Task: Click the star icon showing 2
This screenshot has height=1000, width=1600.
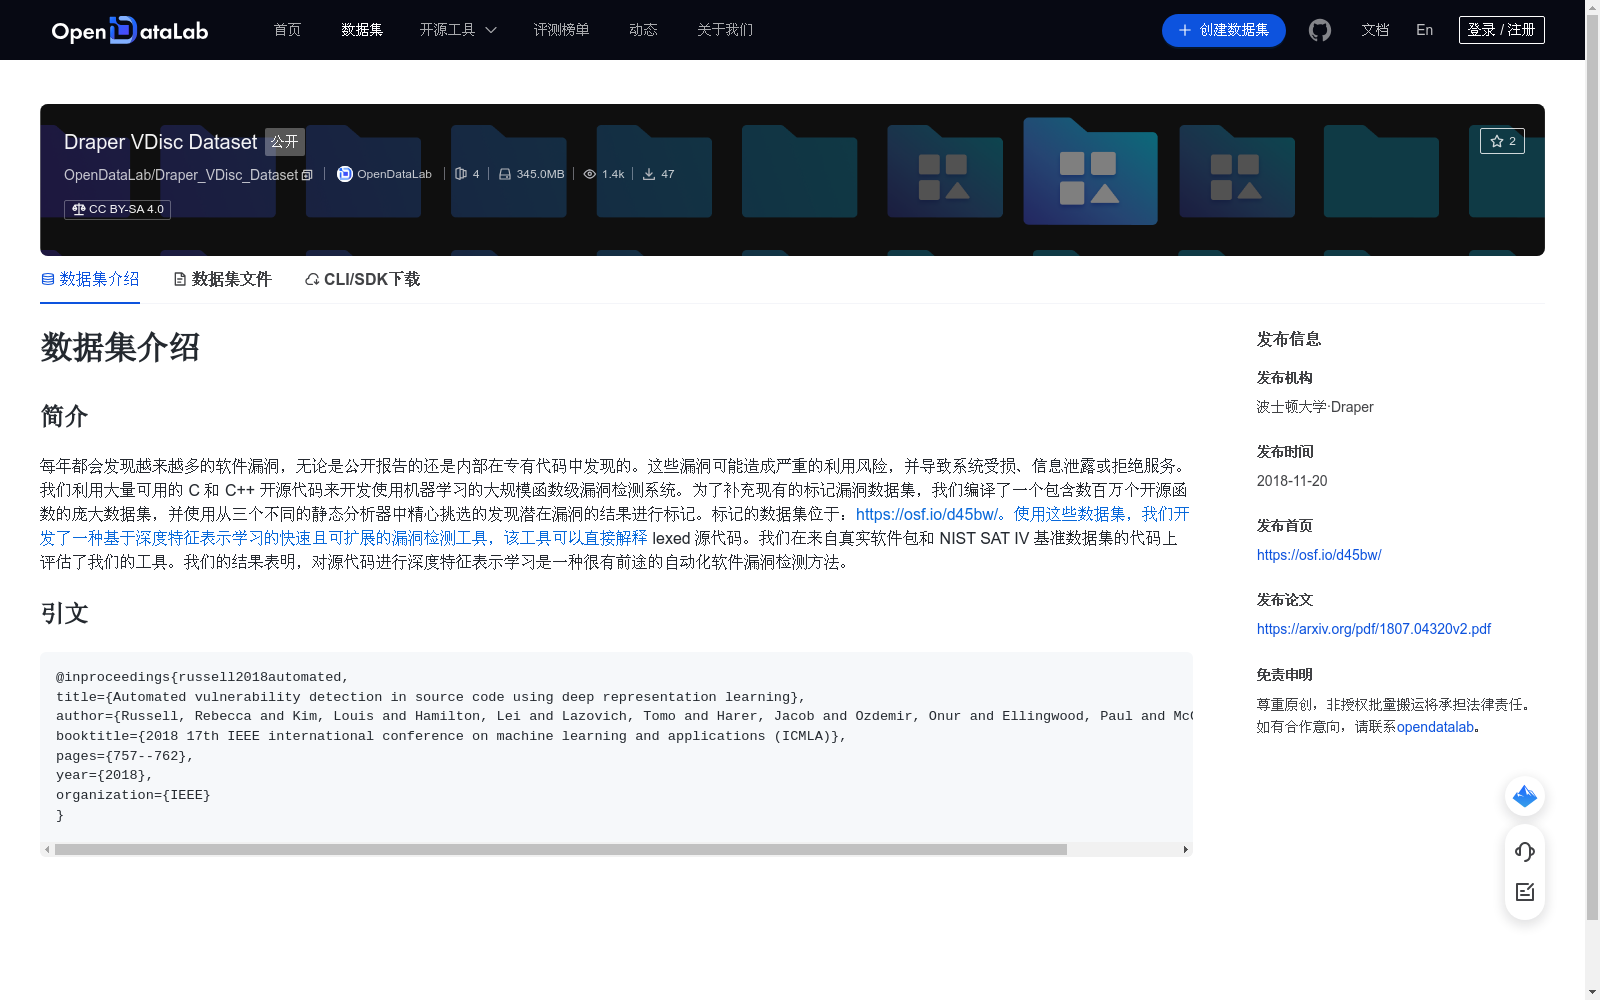Action: point(1502,141)
